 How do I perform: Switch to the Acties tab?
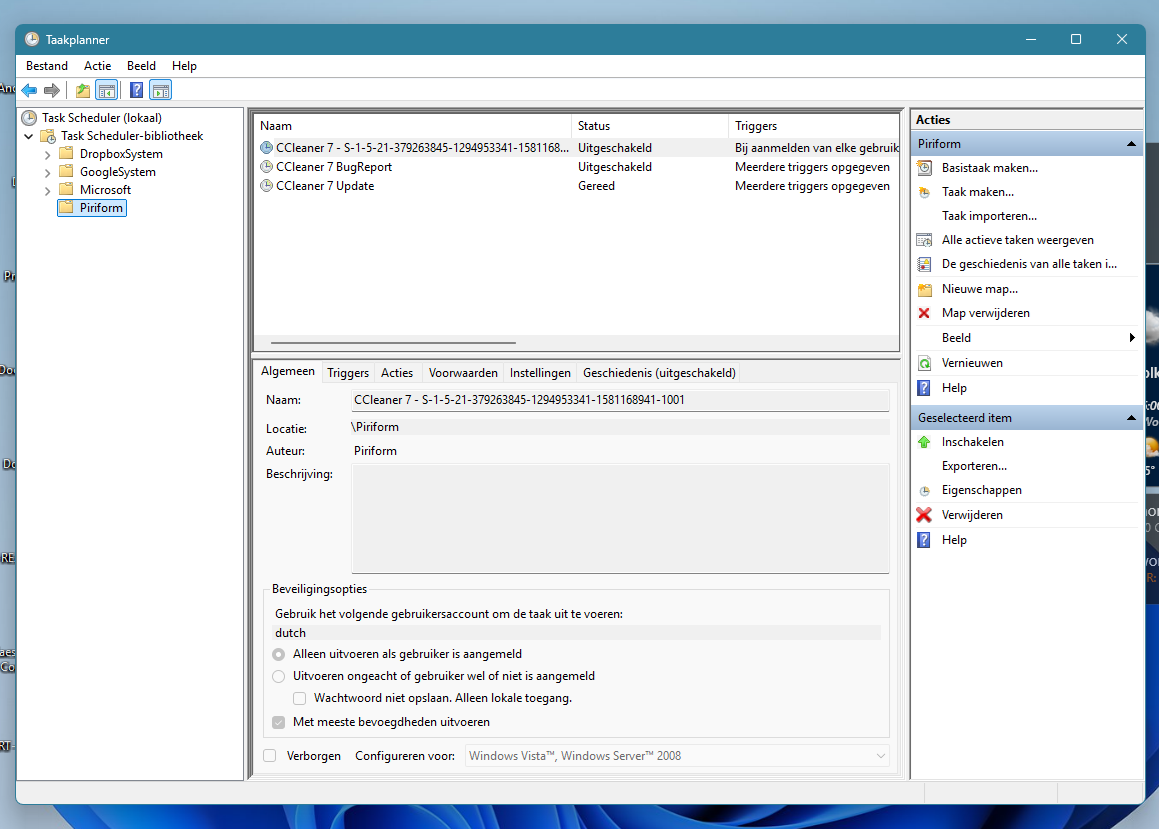(397, 373)
